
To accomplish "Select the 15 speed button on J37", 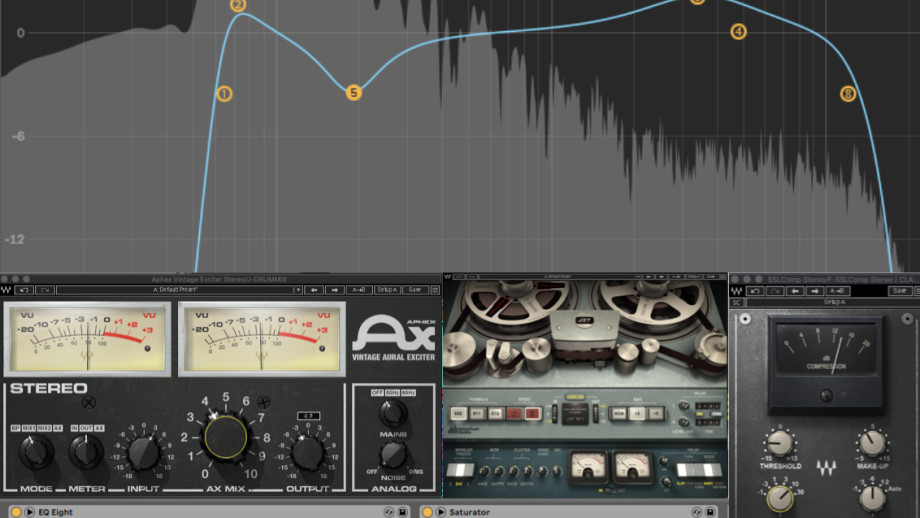I will coord(533,414).
